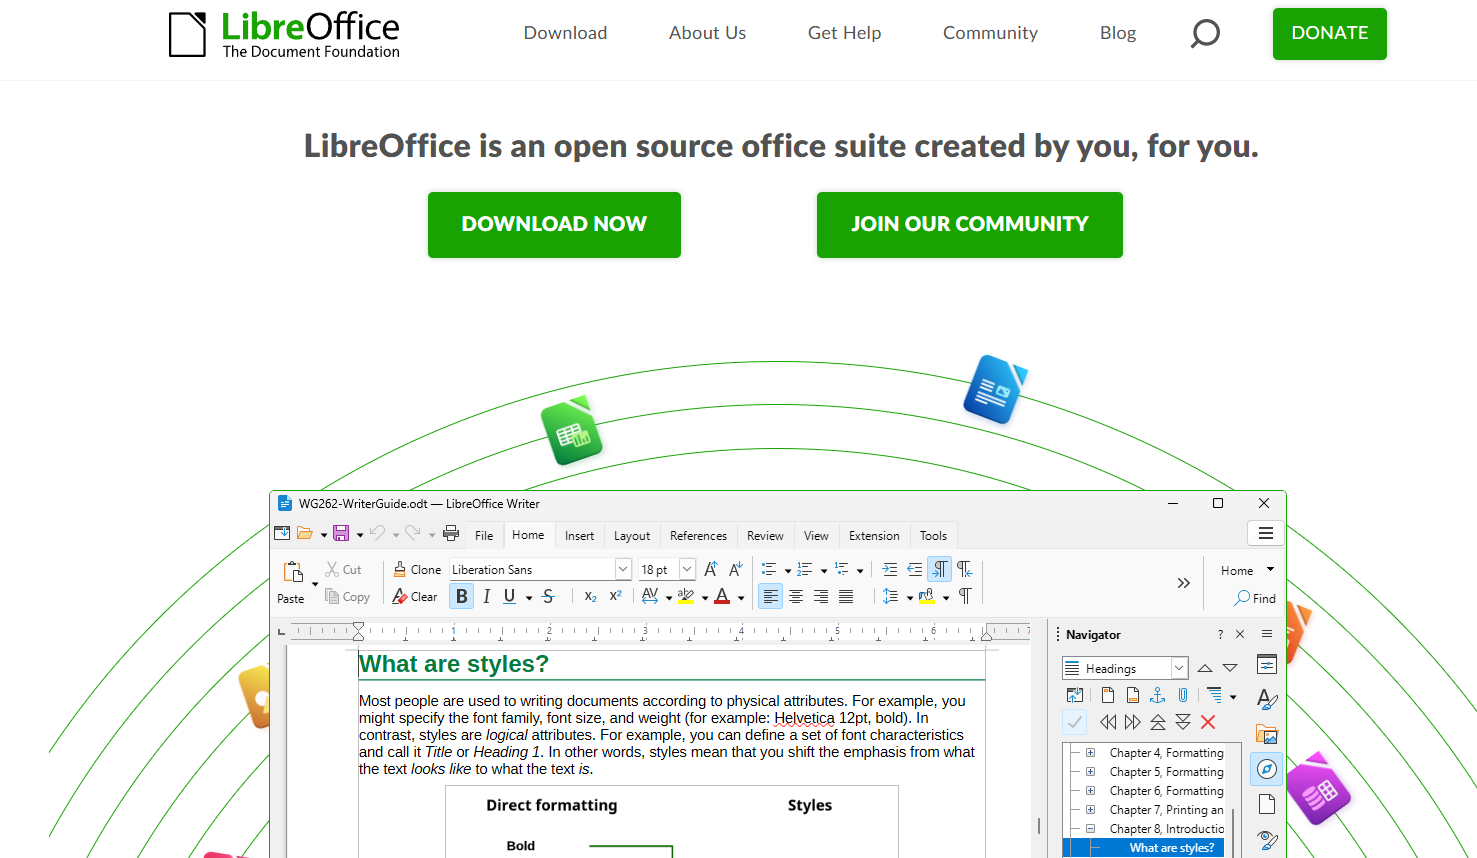Screen dimensions: 1477x858
Task: Click the Undo arrow icon
Action: tap(377, 534)
